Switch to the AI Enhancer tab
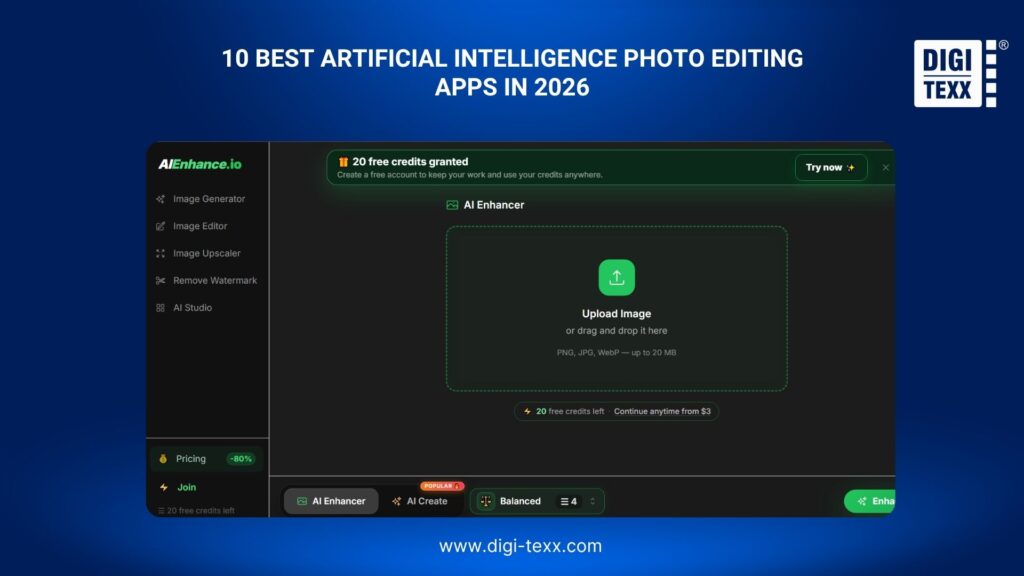Image resolution: width=1024 pixels, height=576 pixels. [x=331, y=502]
